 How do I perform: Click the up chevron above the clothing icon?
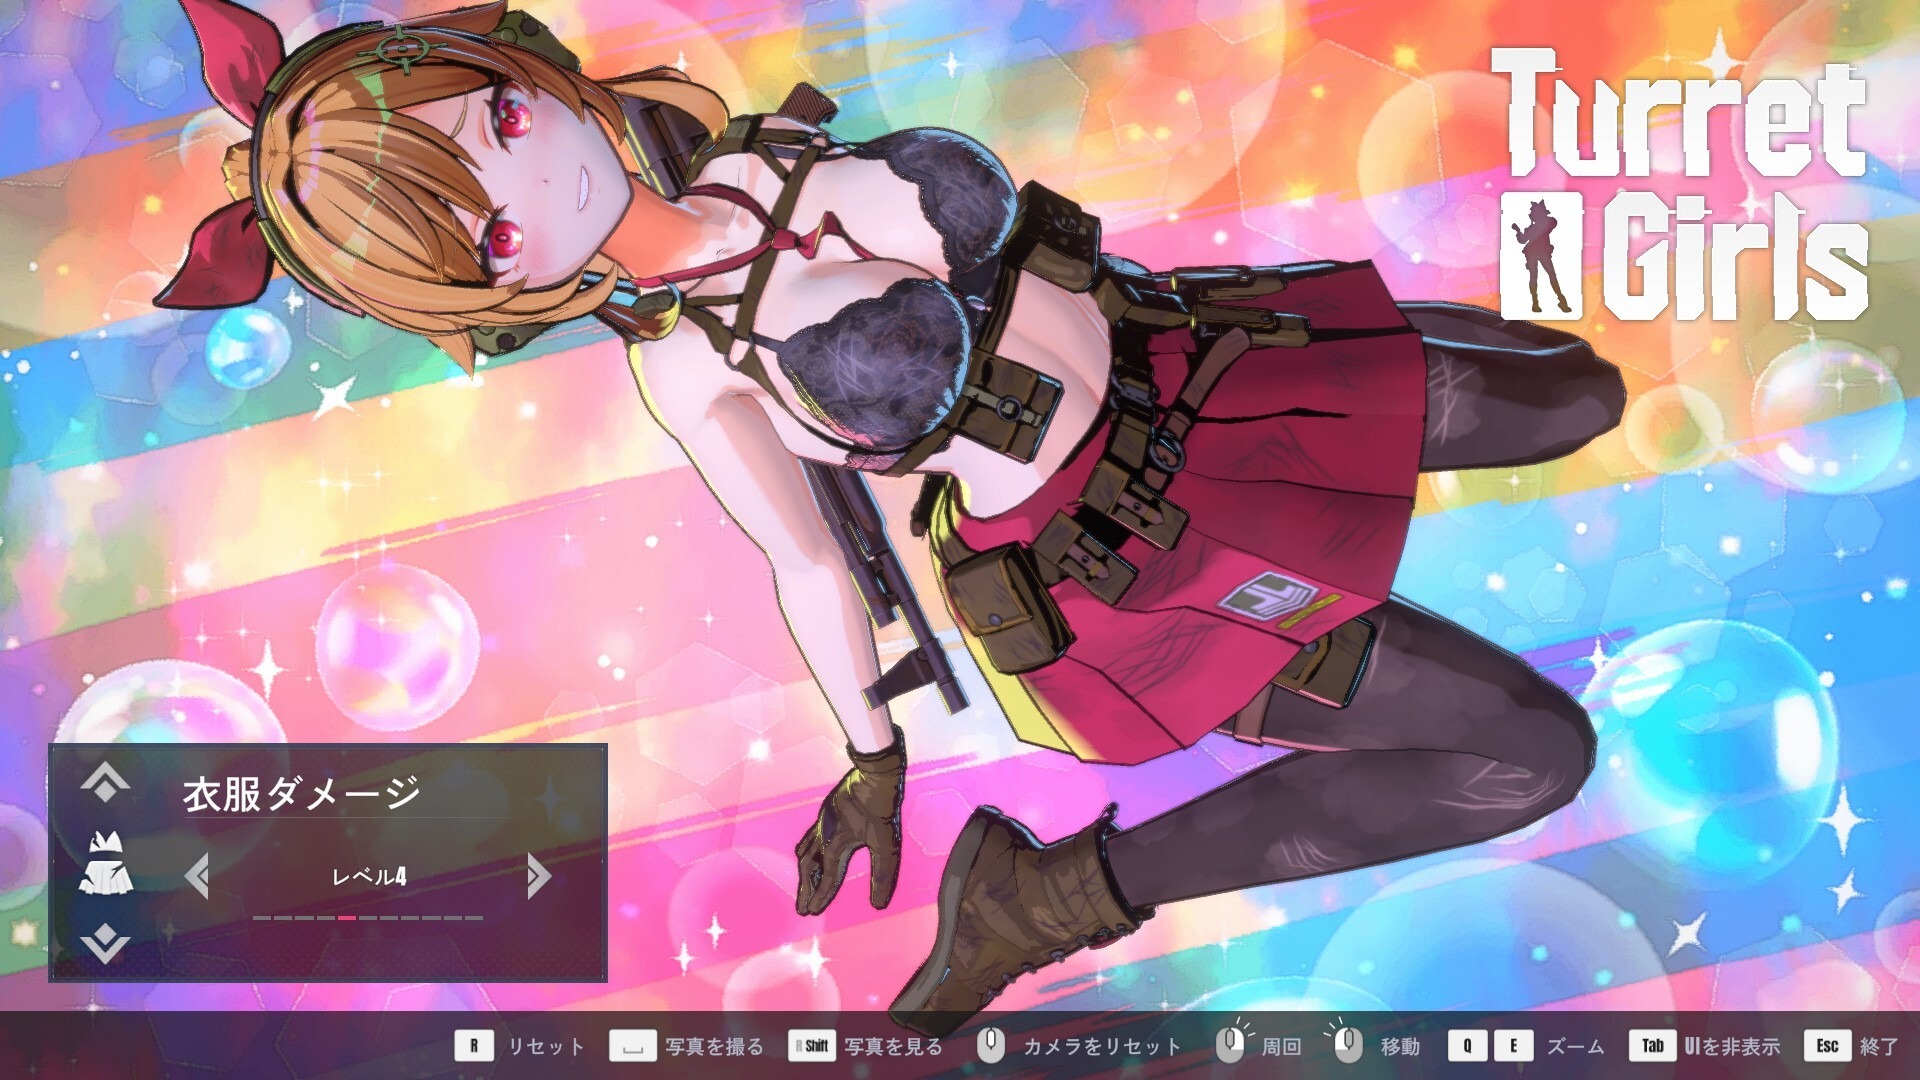105,782
